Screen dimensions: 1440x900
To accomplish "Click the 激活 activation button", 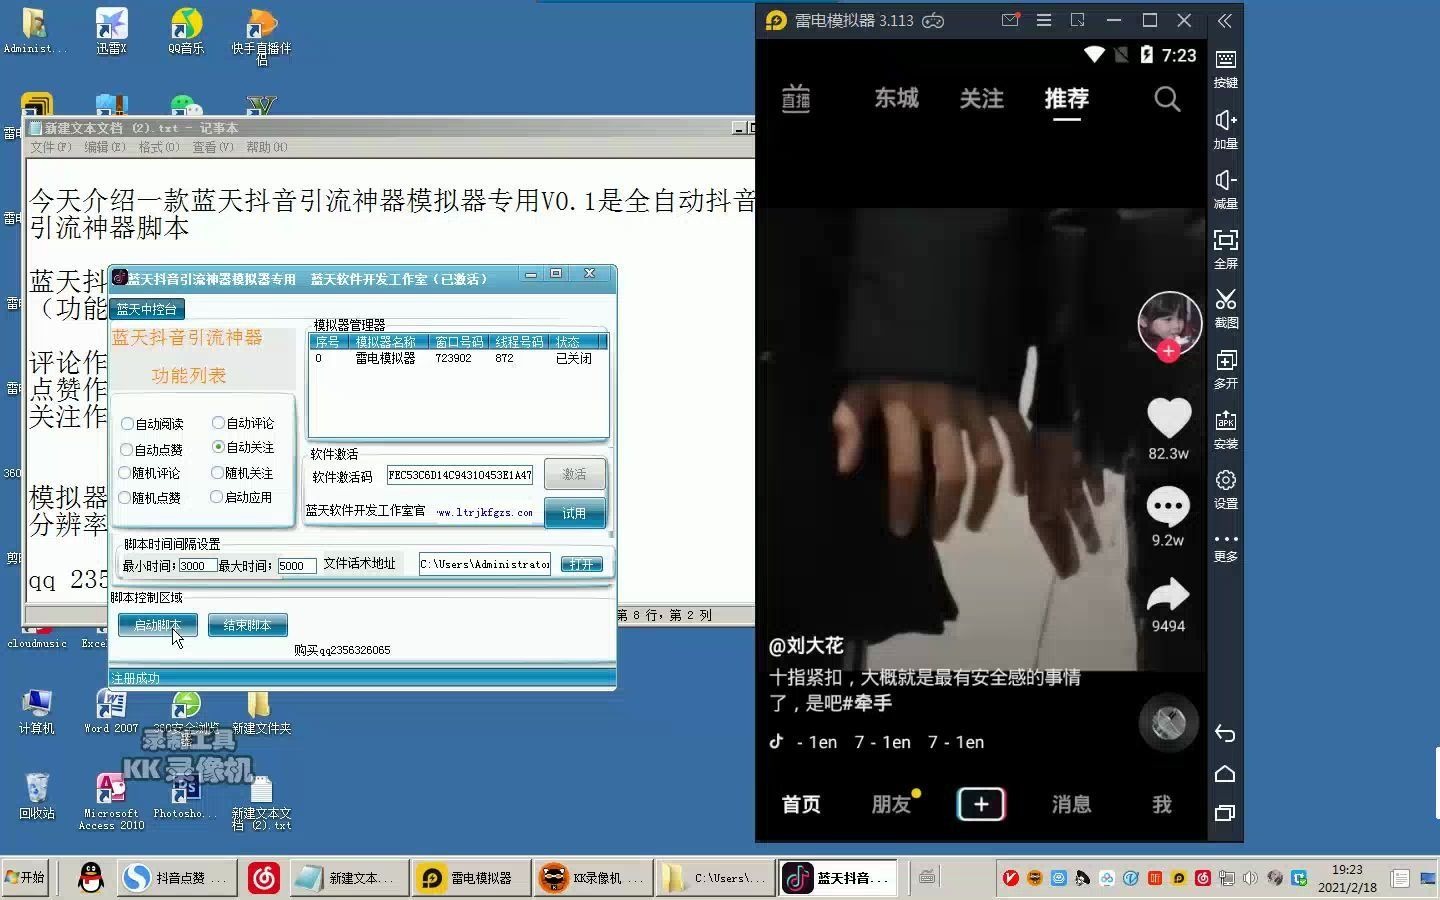I will 574,474.
